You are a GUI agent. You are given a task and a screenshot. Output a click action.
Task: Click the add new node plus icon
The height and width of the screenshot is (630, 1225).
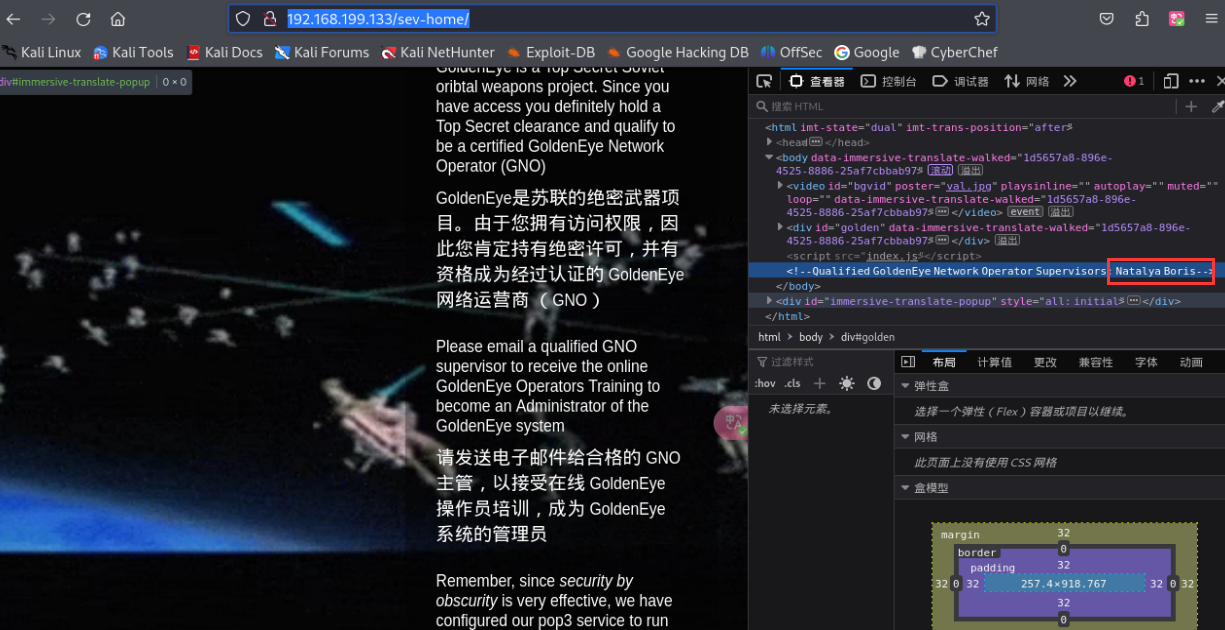pos(1191,107)
